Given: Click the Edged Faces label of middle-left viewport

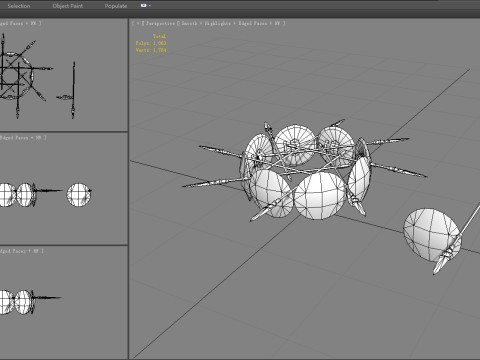Looking at the screenshot, I should [x=14, y=138].
